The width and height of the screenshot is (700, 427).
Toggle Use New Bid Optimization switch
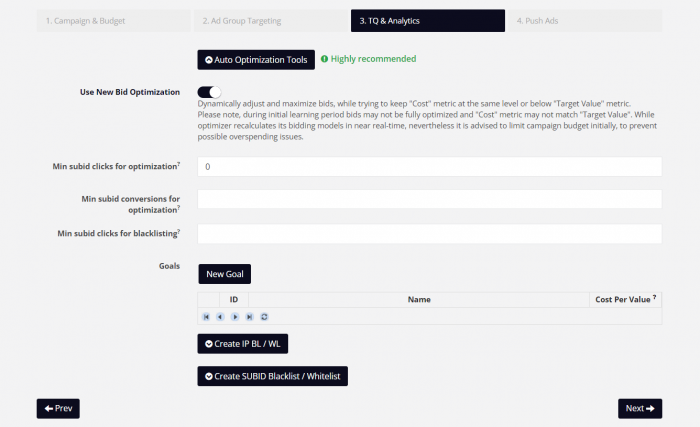click(x=209, y=92)
